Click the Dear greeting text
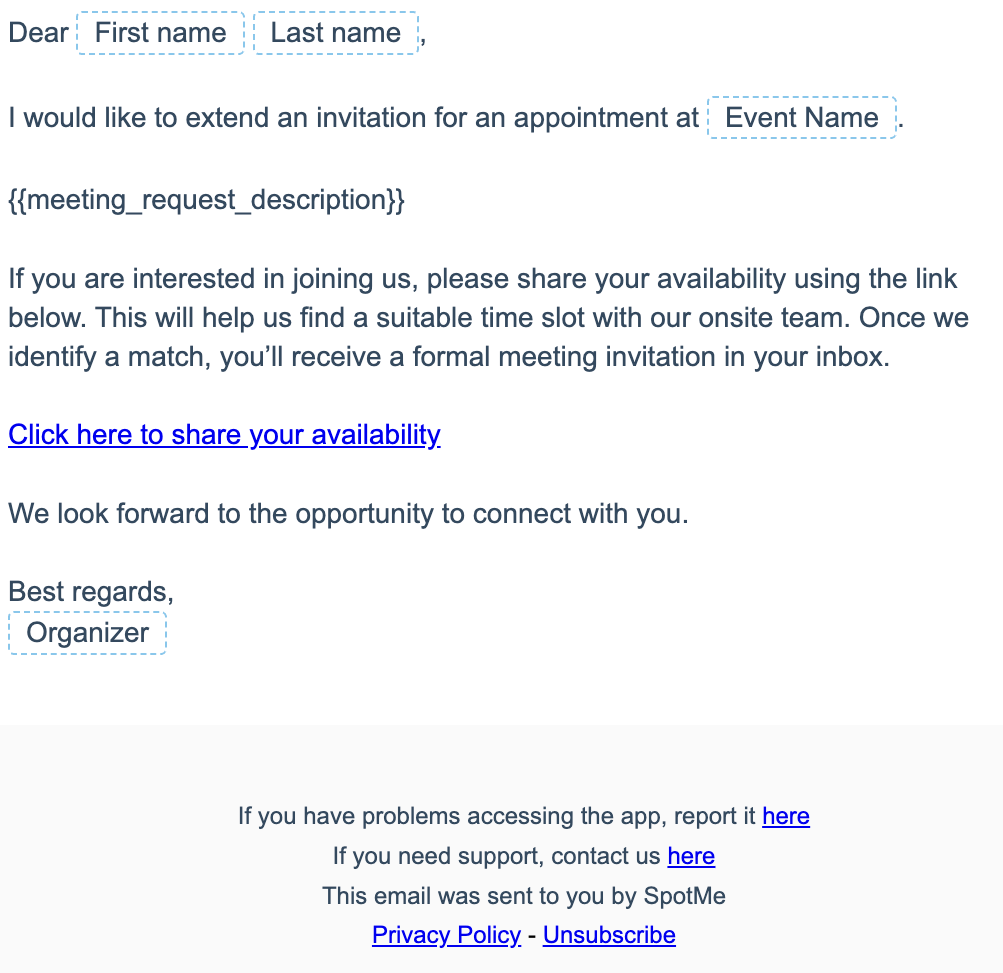 coord(38,33)
